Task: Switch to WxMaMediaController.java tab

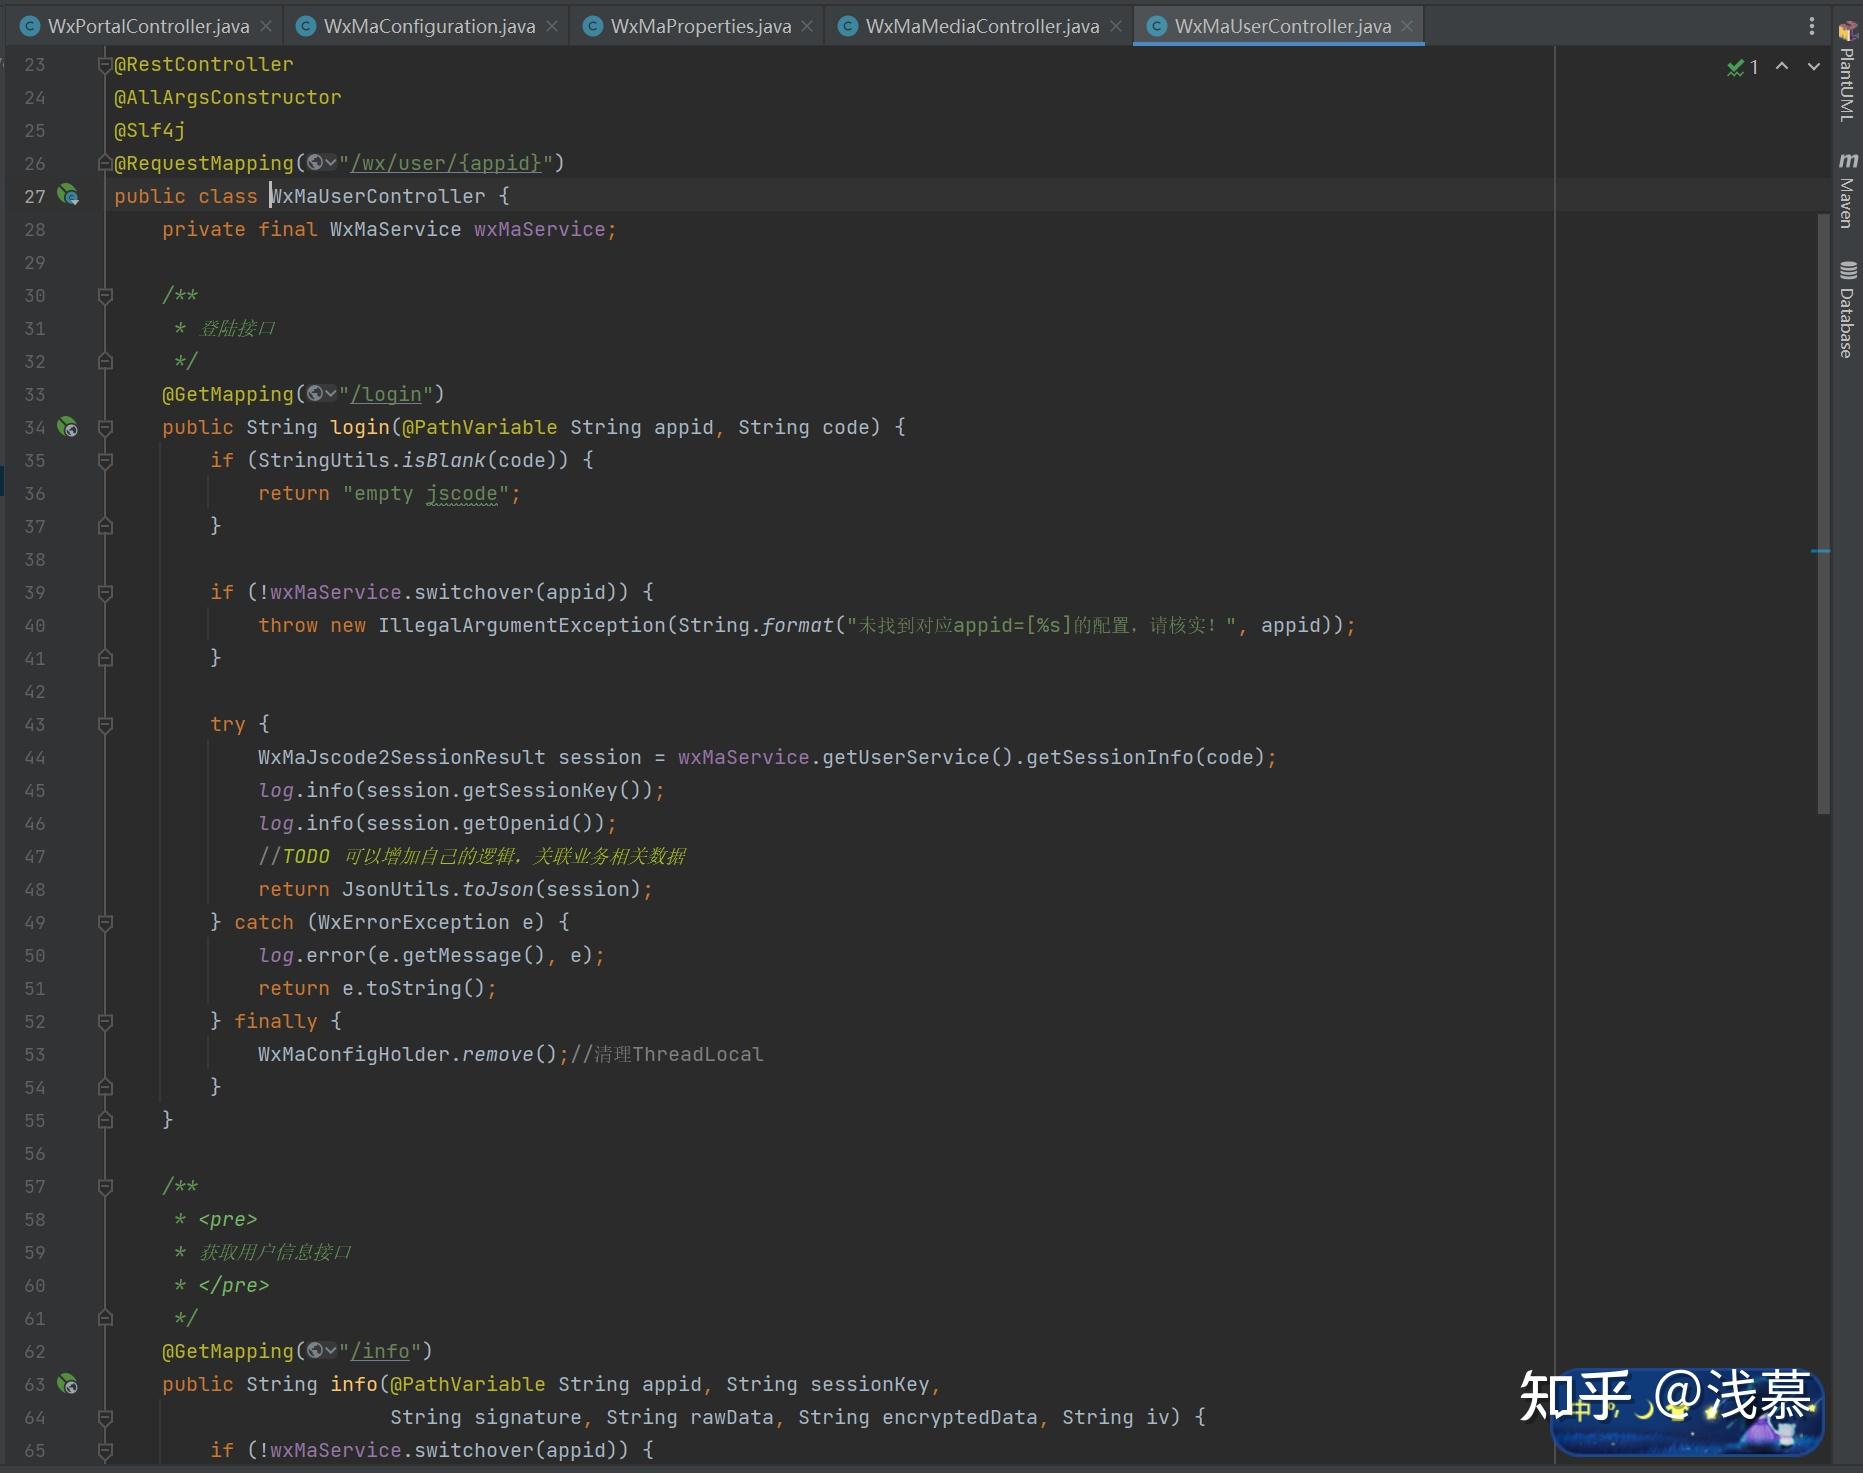Action: pyautogui.click(x=981, y=26)
